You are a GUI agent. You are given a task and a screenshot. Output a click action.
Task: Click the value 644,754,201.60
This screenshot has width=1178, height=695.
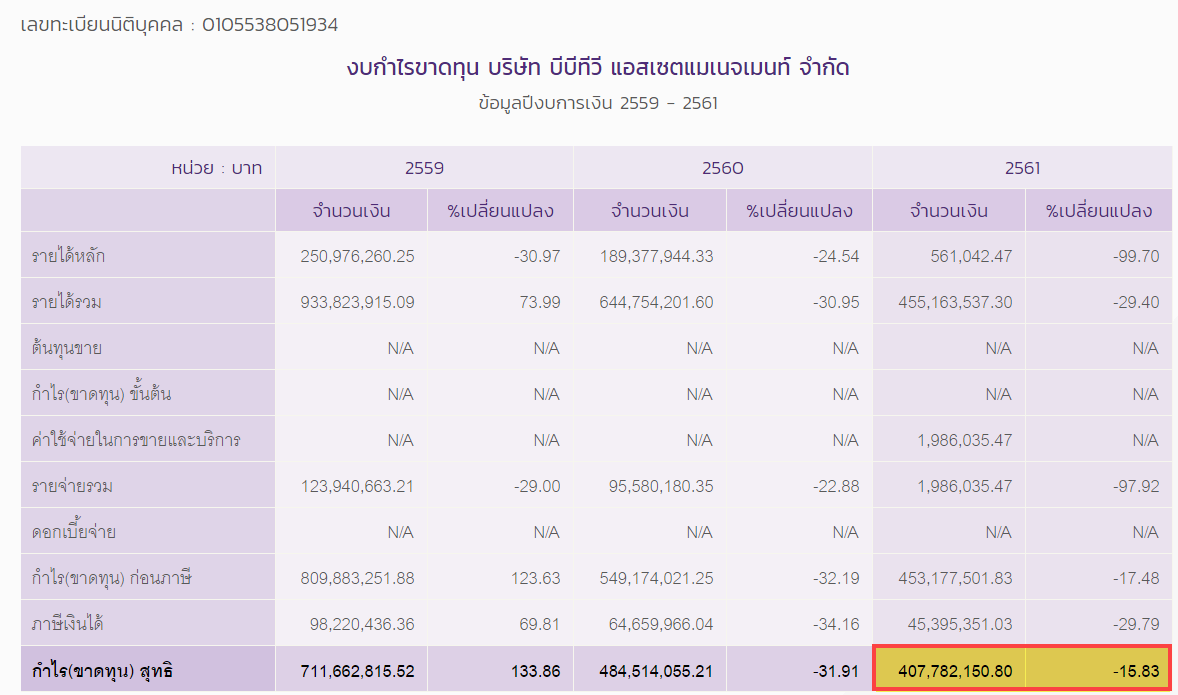coord(657,302)
